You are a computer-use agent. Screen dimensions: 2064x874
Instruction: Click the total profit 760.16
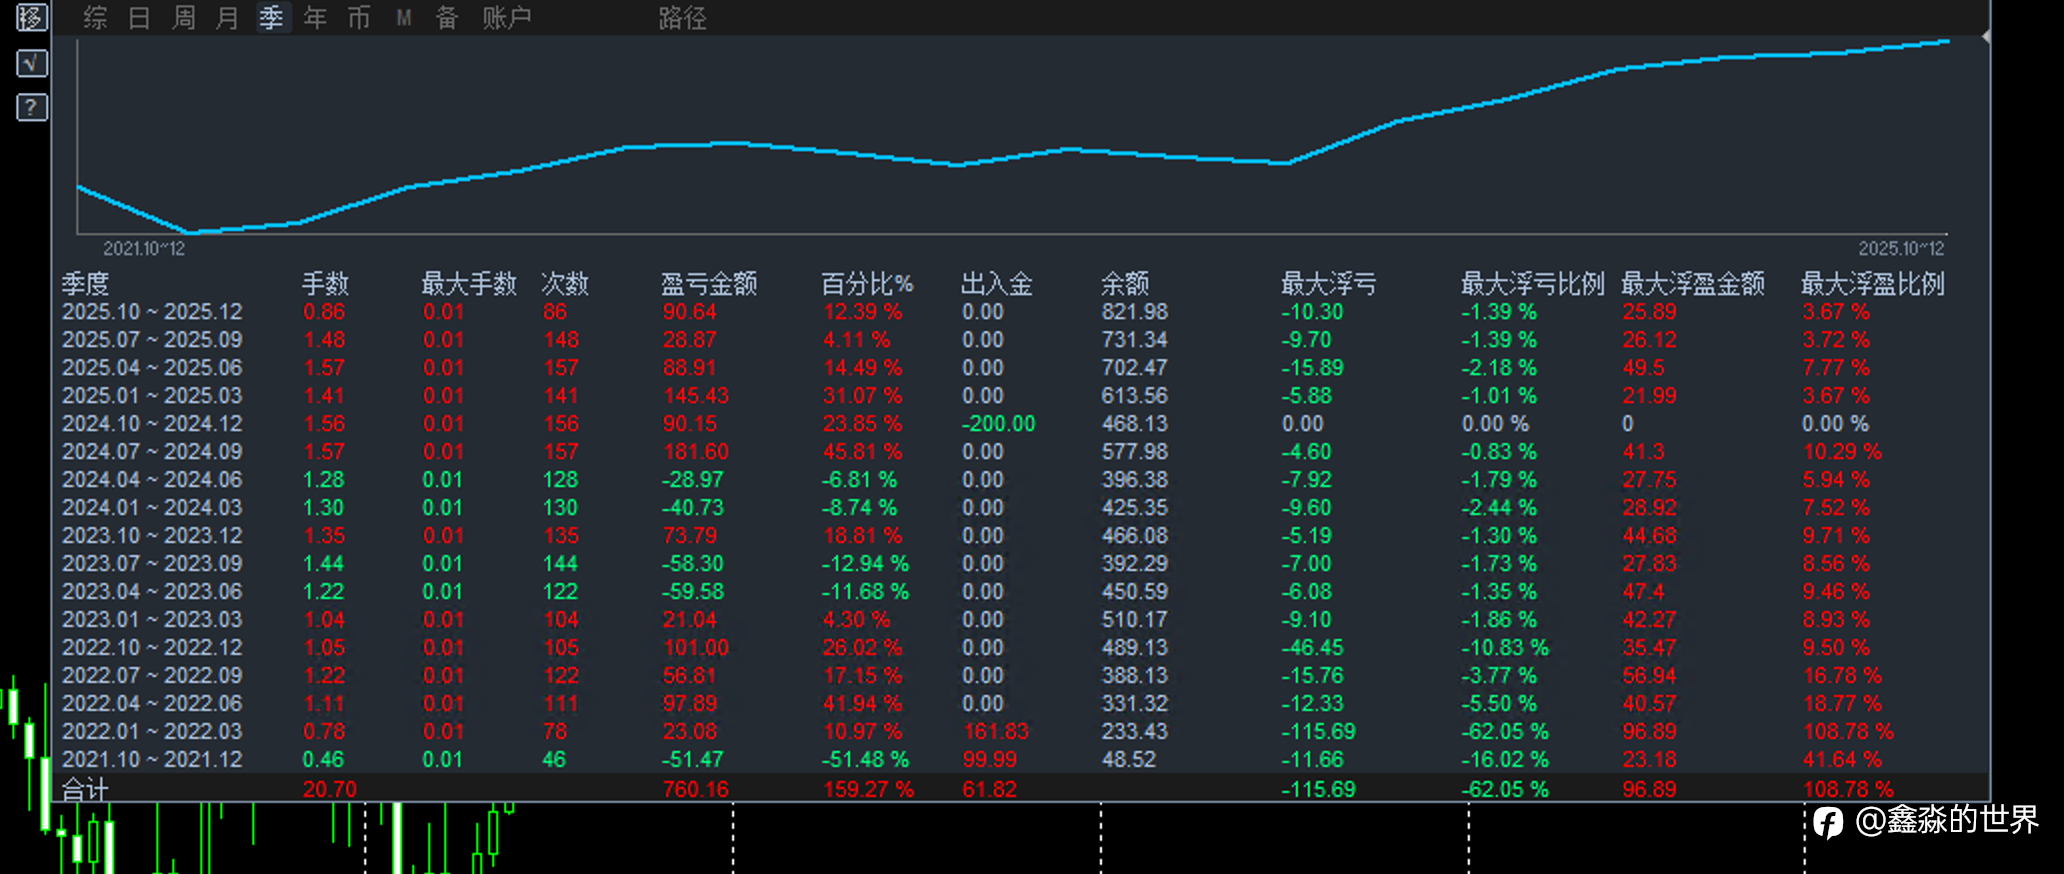(696, 789)
